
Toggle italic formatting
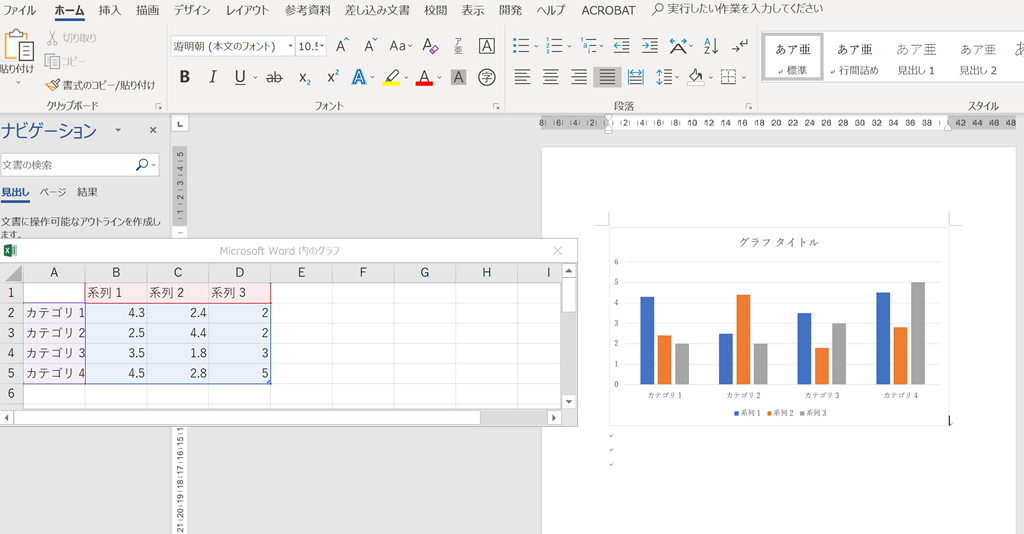[212, 77]
